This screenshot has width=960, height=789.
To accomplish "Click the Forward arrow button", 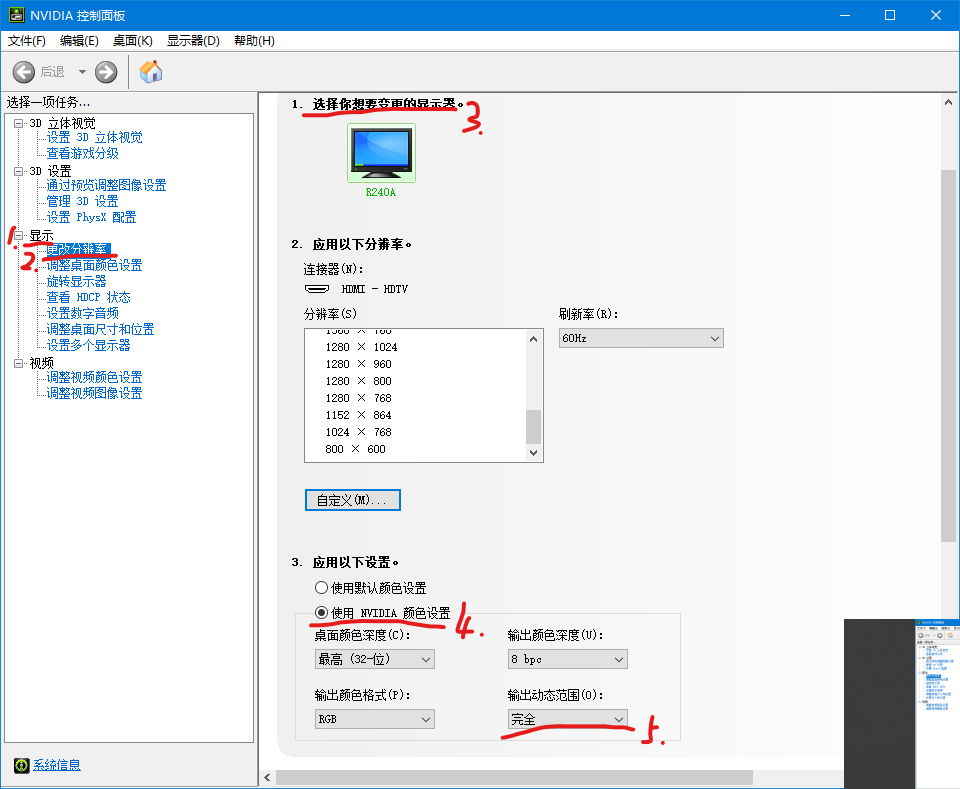I will [106, 72].
